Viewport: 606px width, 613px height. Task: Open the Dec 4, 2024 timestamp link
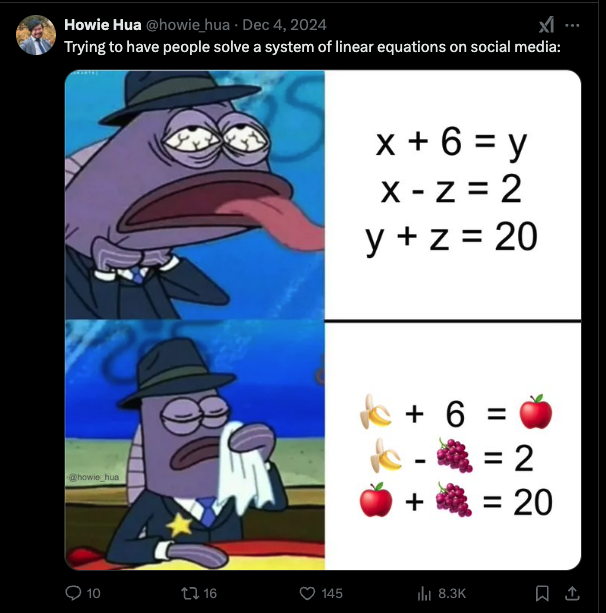tap(285, 25)
